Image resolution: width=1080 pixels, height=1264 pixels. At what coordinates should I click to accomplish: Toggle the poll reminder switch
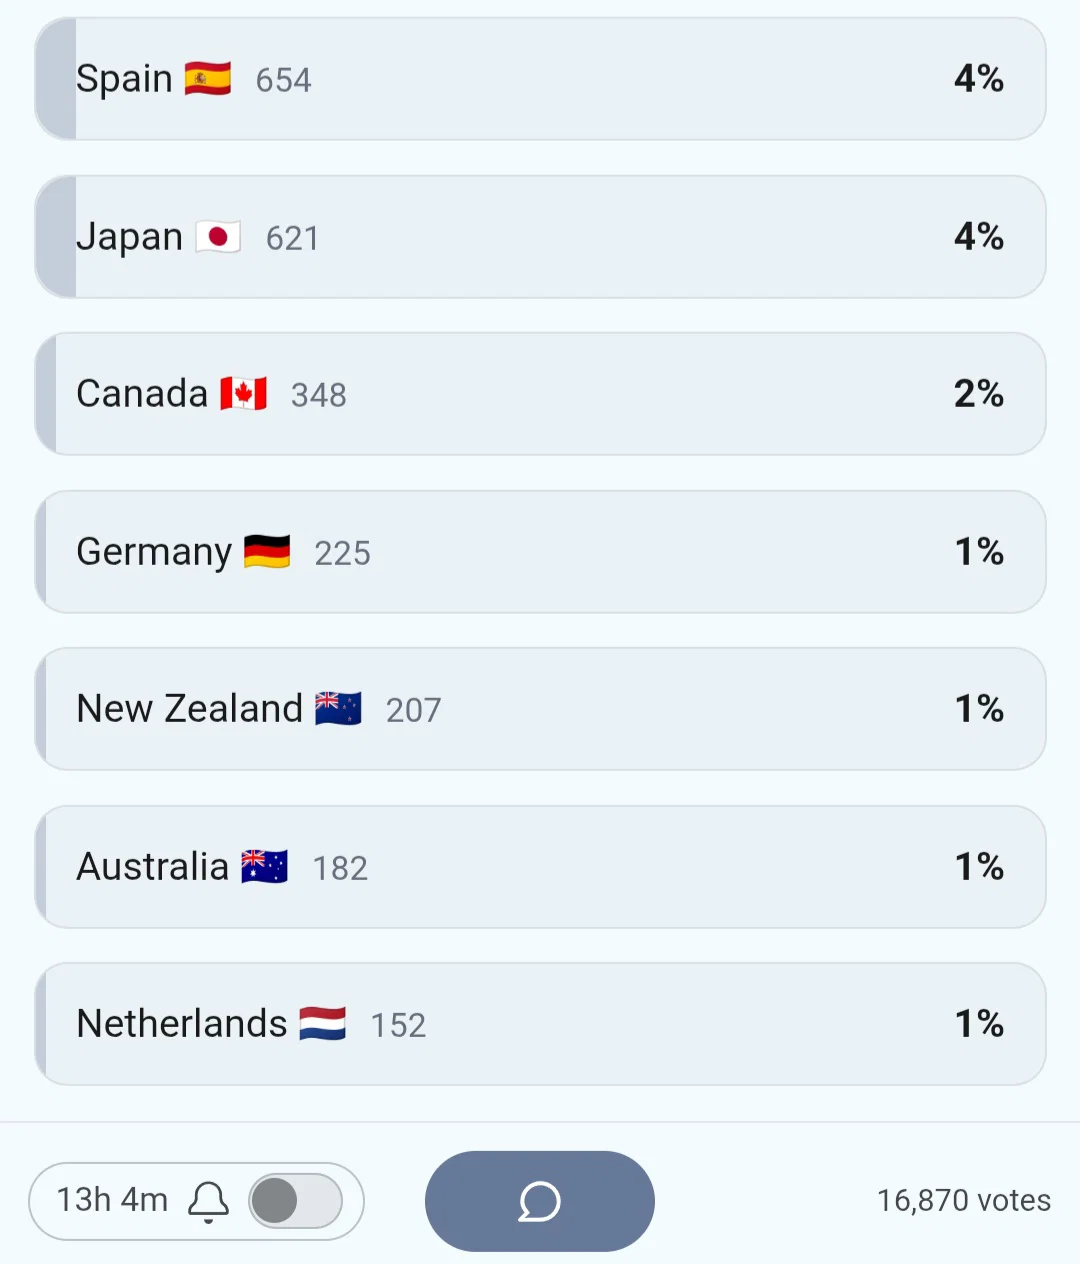click(296, 1201)
